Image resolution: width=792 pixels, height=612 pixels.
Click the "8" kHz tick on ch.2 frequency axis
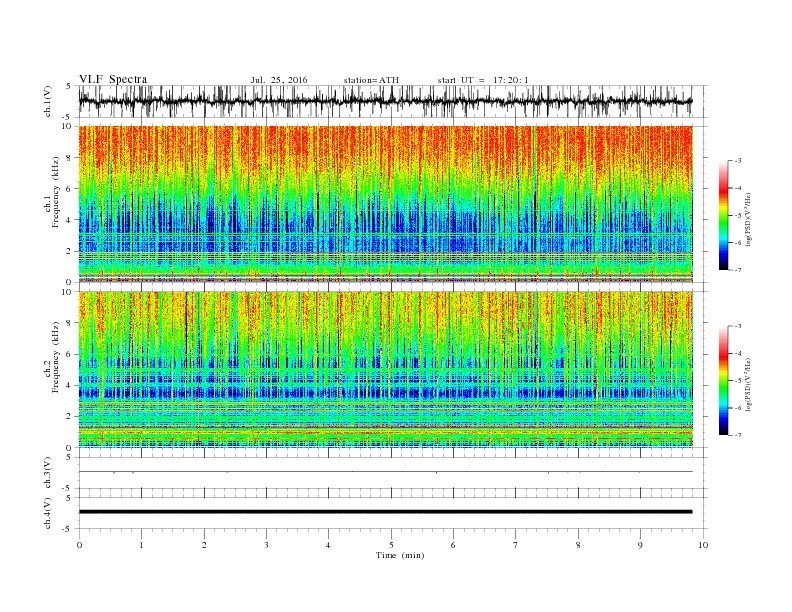click(x=69, y=323)
